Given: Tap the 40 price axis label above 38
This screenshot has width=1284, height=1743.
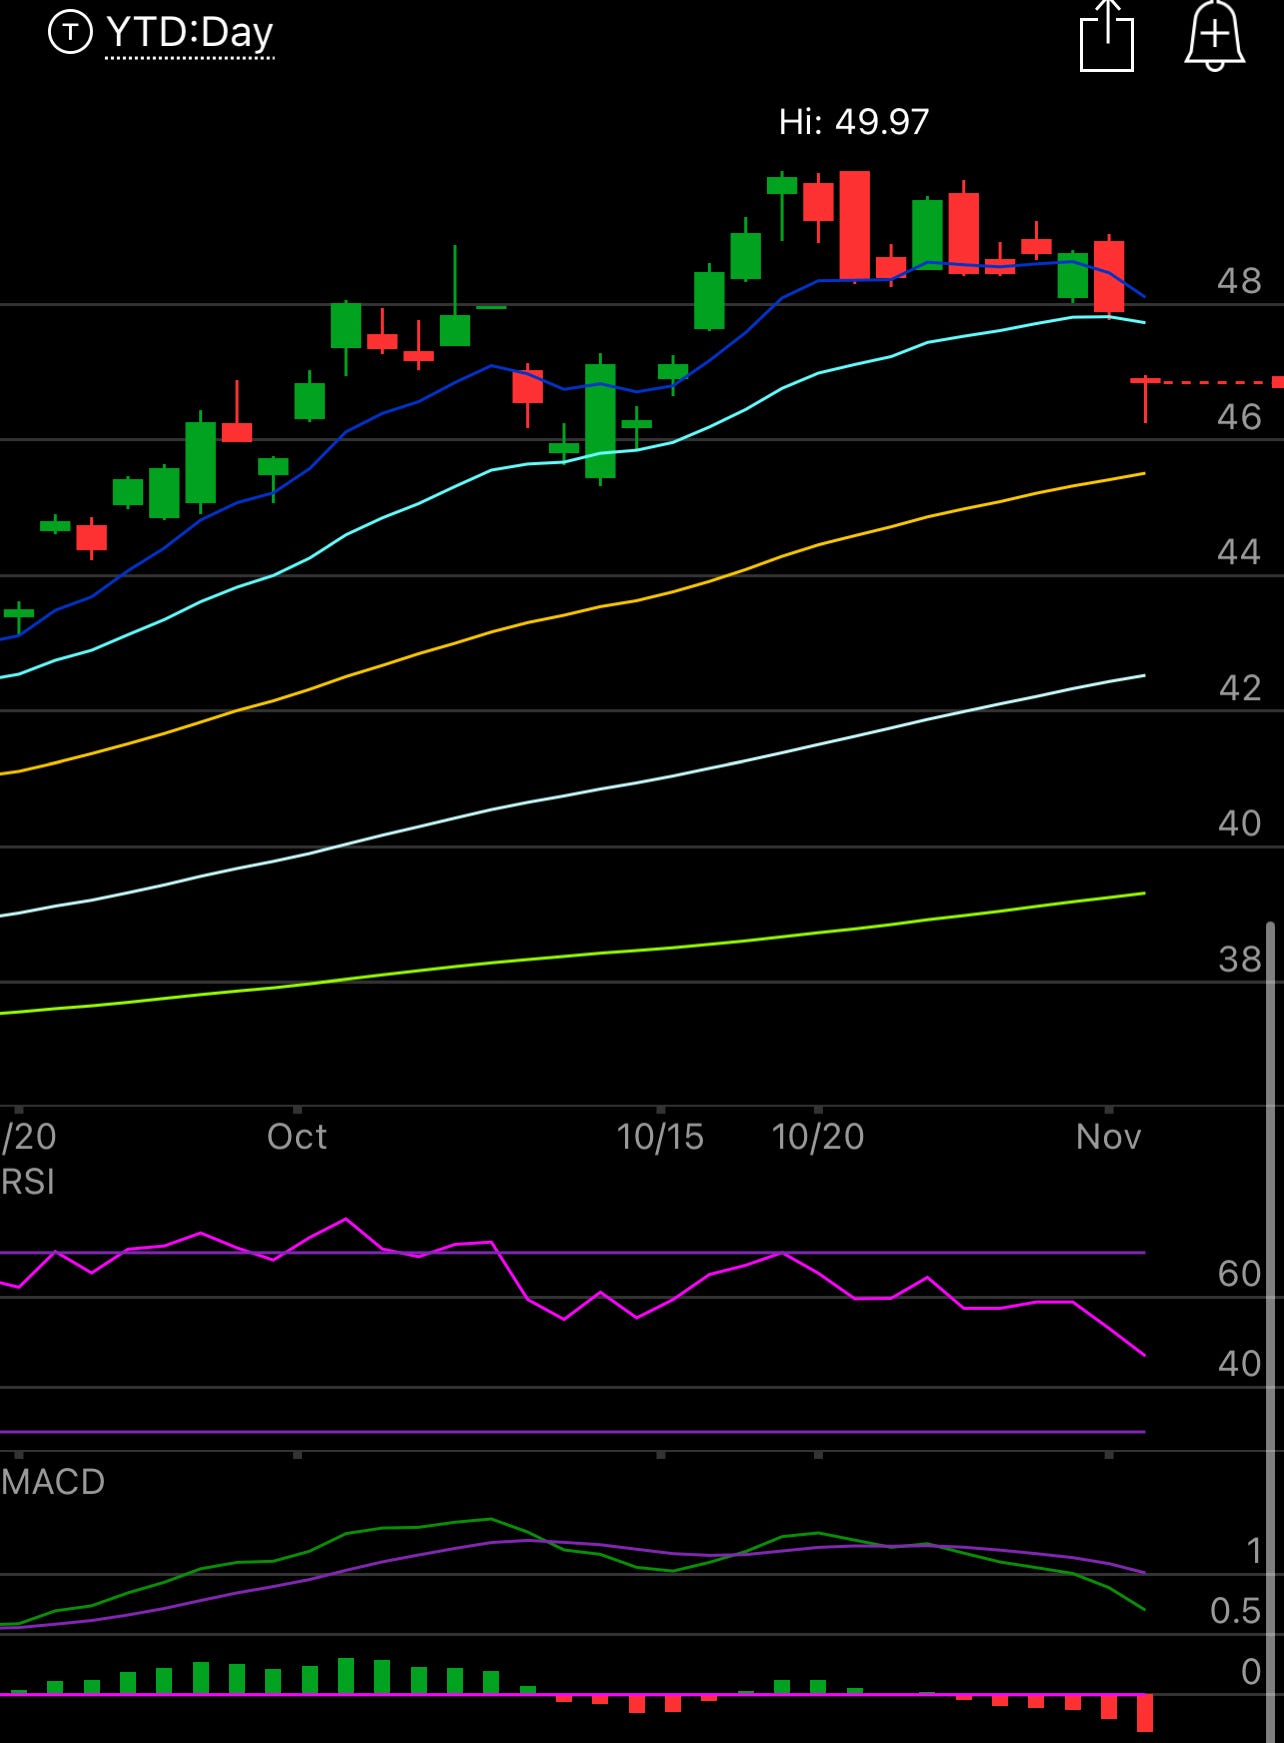Looking at the screenshot, I should coord(1239,823).
